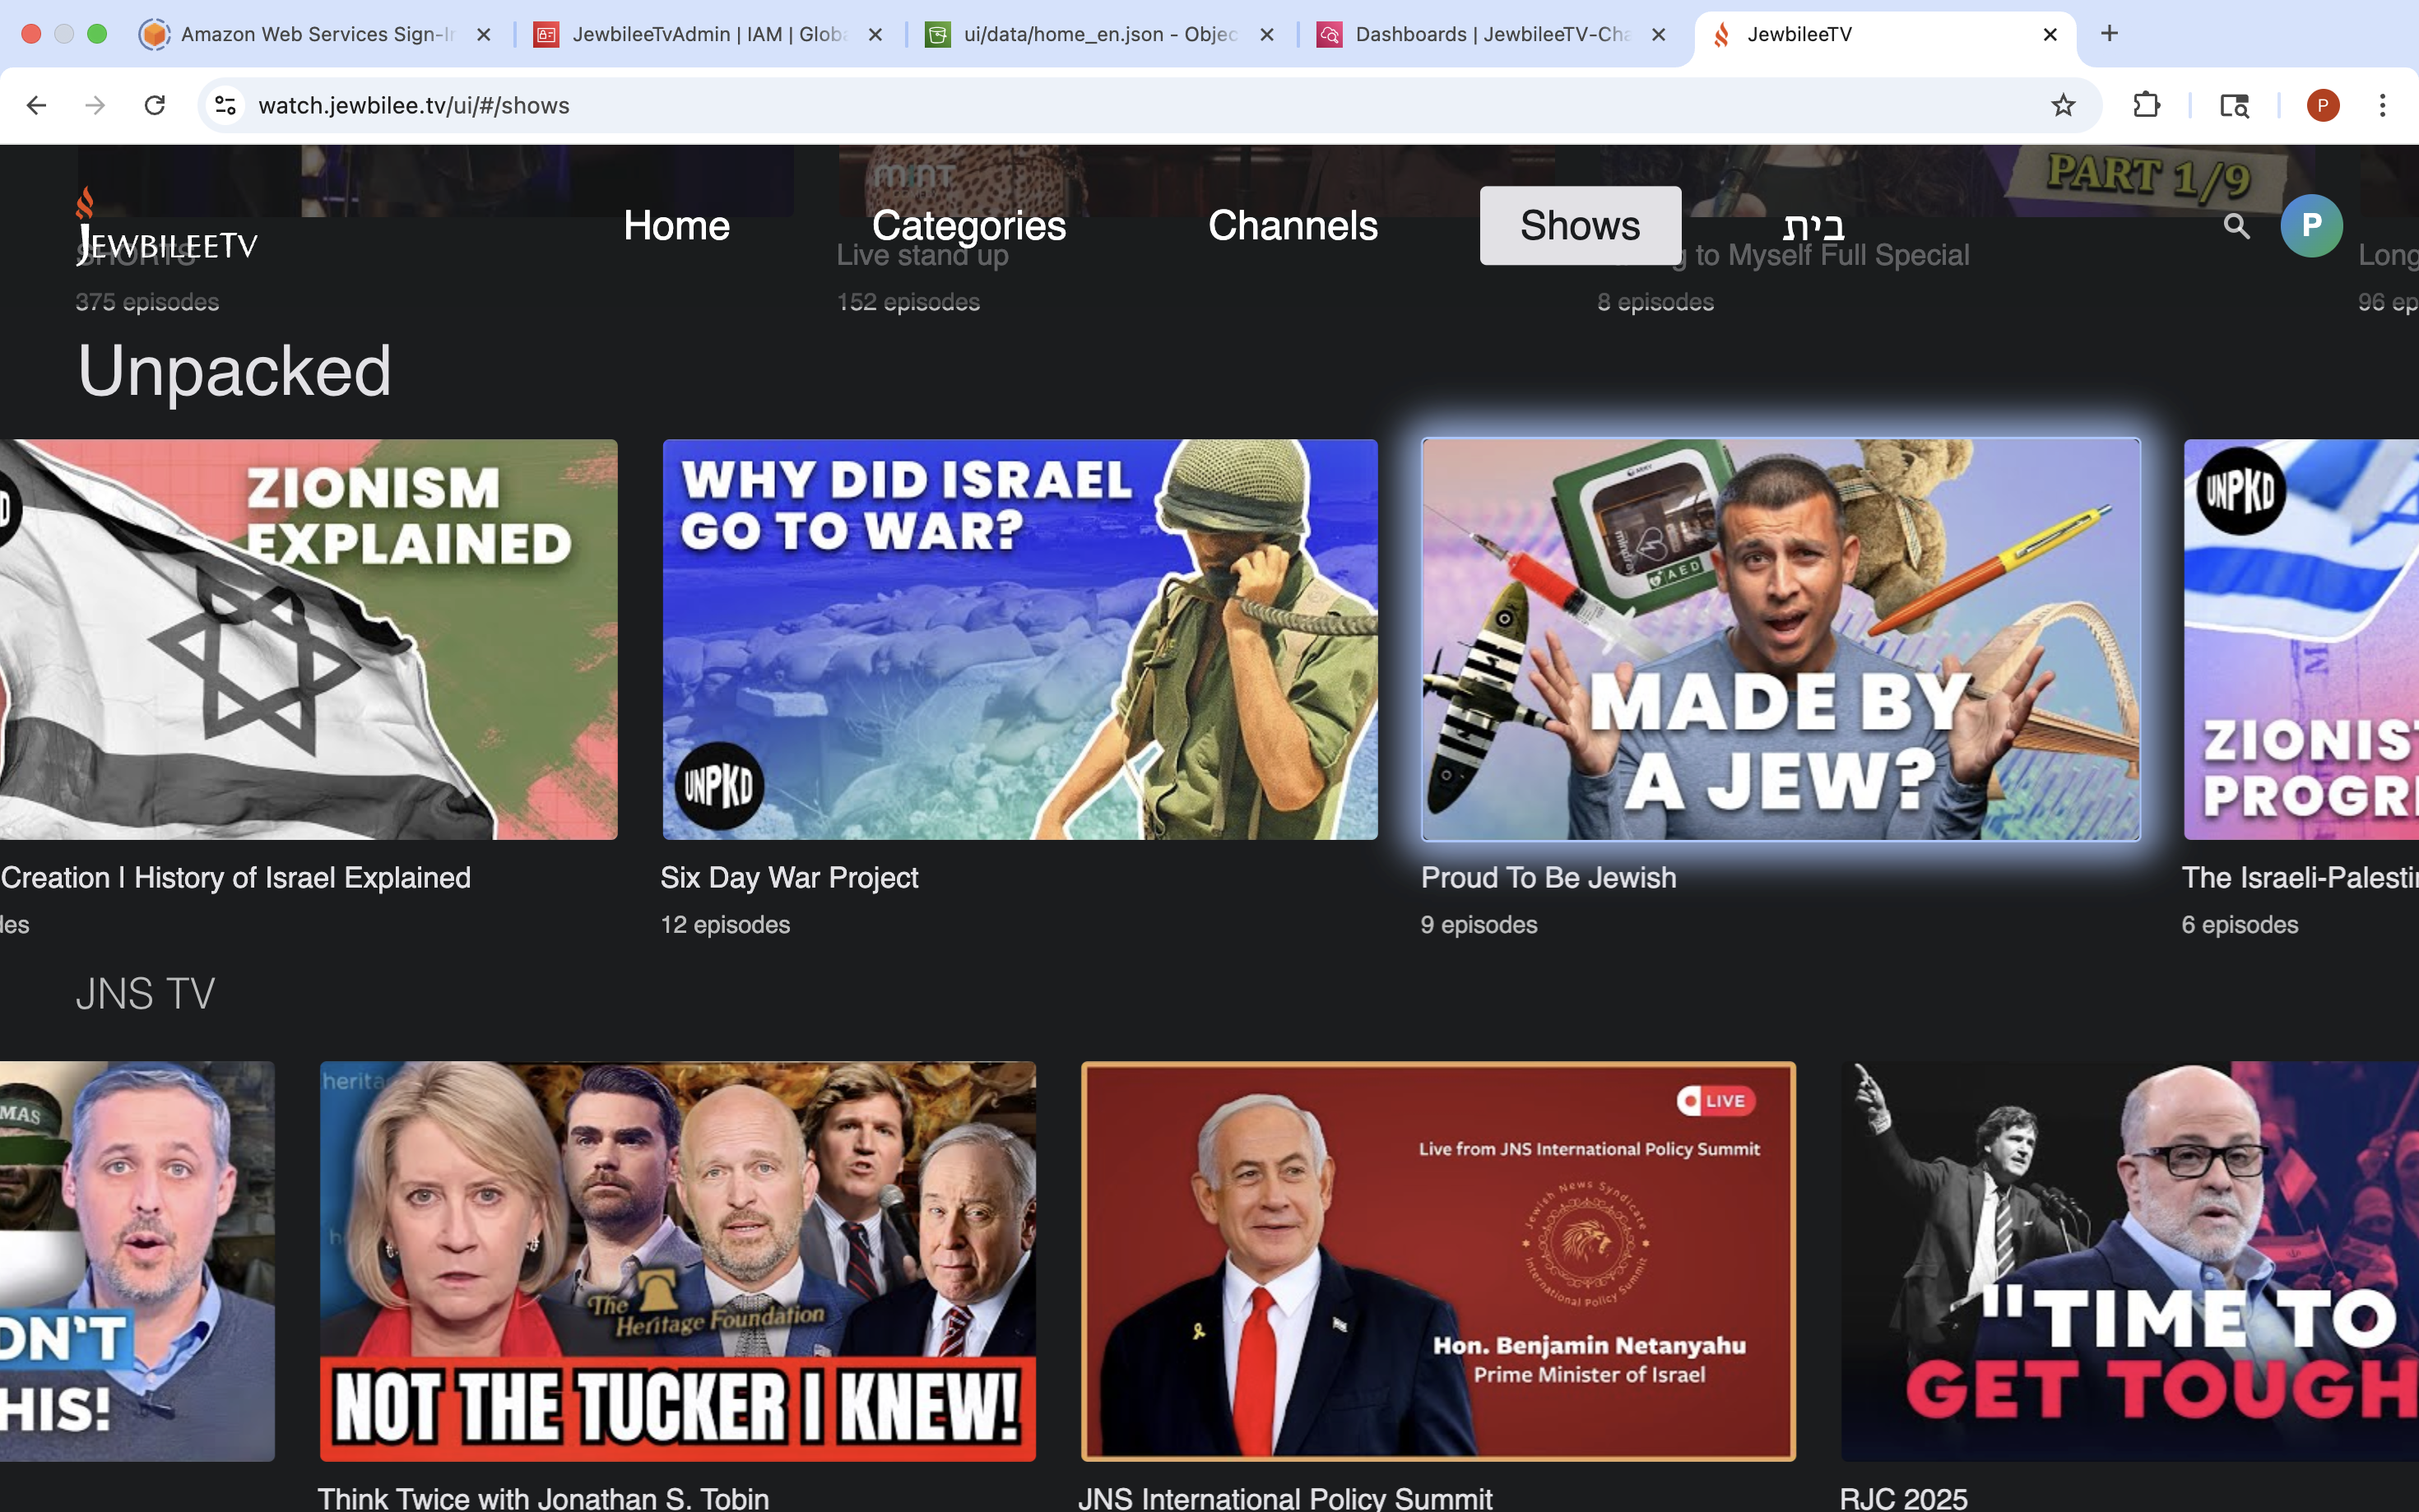Open the Proud To Be Jewish show
2419x1512 pixels.
point(1781,639)
